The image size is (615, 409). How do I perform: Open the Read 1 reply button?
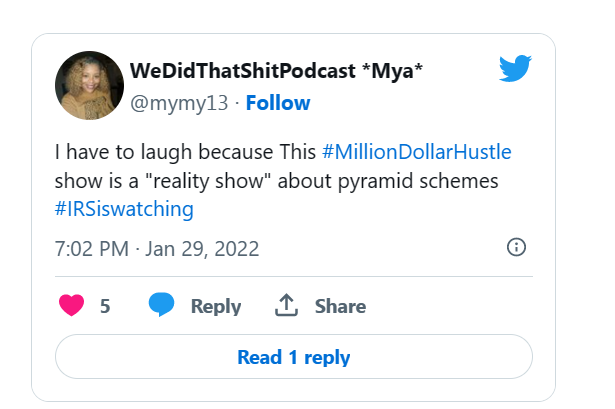point(294,356)
